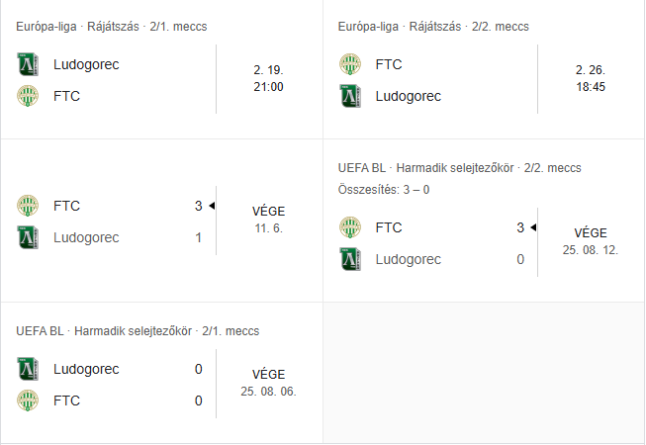
Task: Click FTC crest in the 2. 19. match
Action: coord(28,97)
